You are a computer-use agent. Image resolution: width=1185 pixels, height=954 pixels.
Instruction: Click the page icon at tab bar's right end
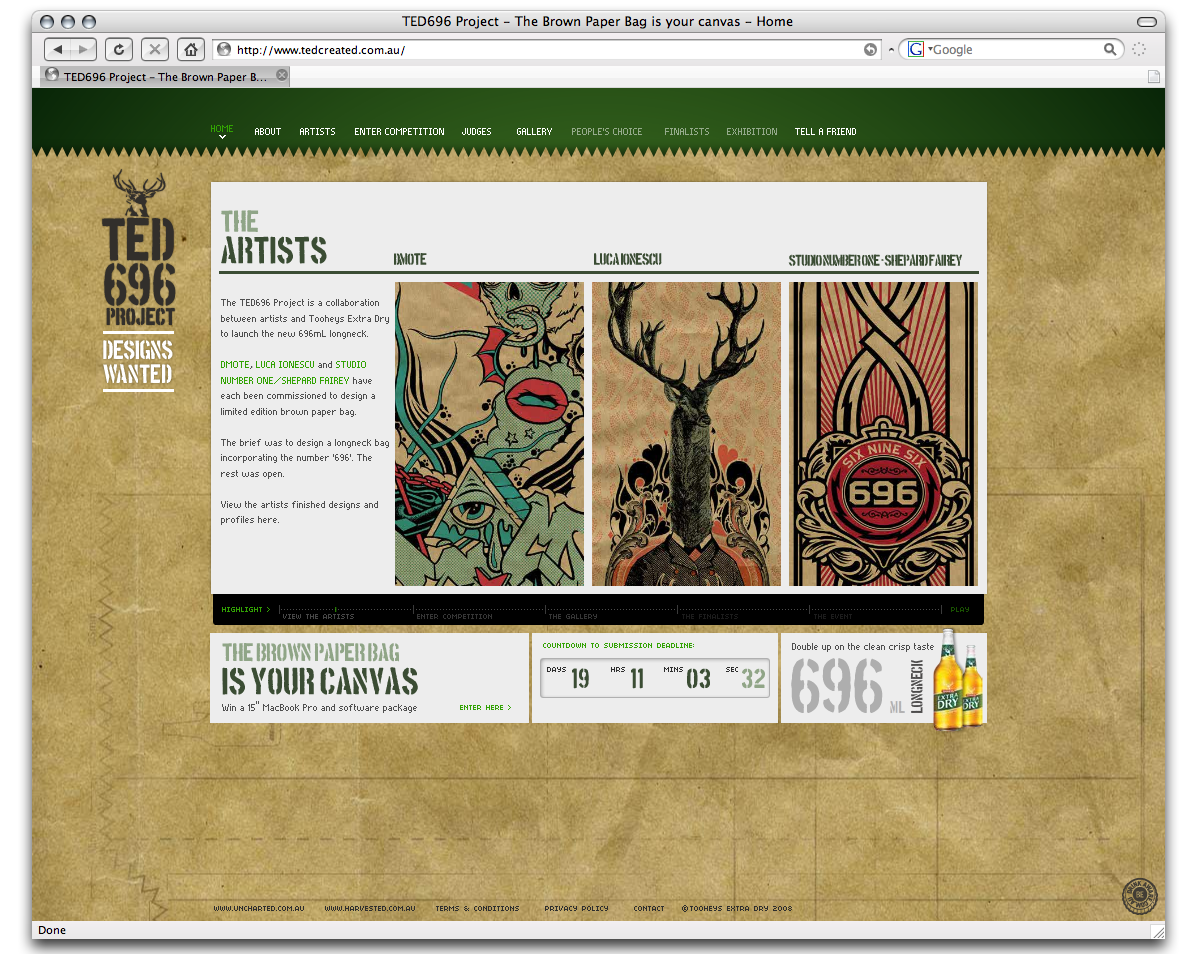point(1153,76)
